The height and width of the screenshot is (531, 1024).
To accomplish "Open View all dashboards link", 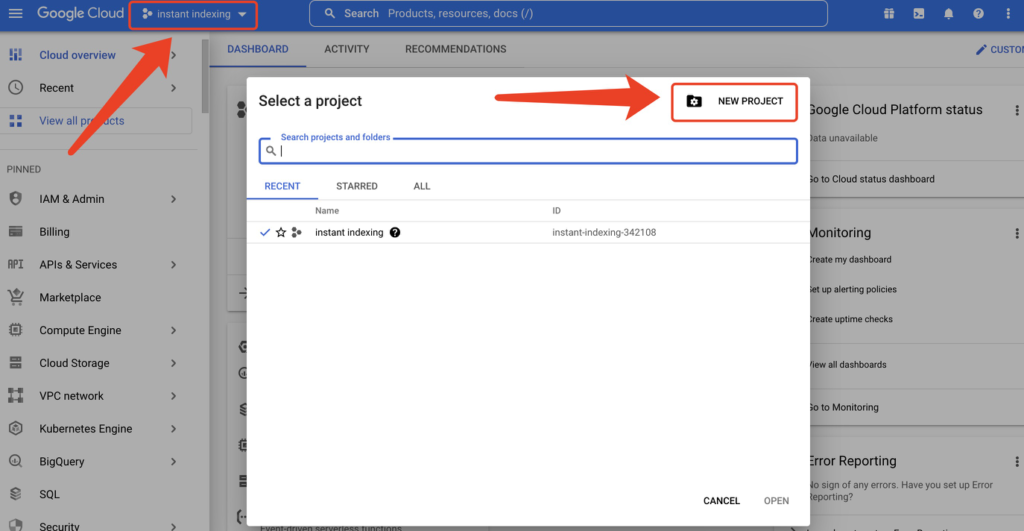I will click(x=847, y=364).
